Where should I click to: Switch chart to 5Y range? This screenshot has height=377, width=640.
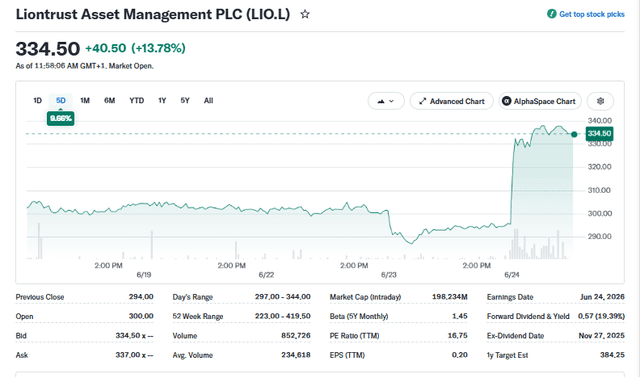[x=185, y=100]
